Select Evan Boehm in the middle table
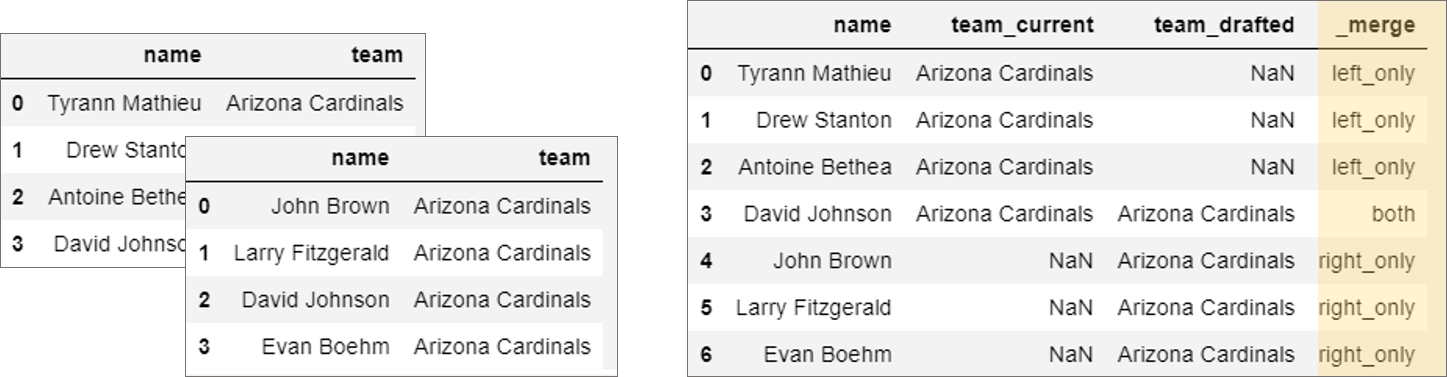 [325, 347]
